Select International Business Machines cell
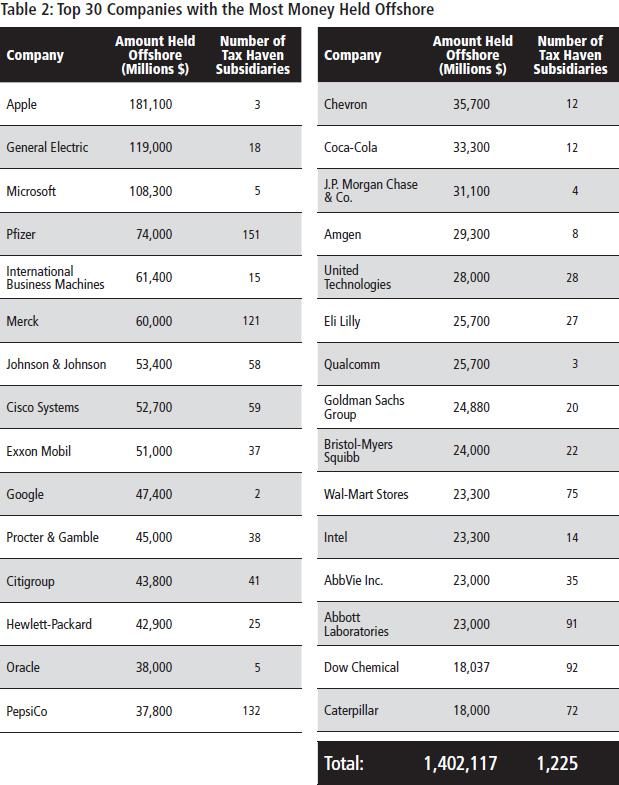Viewport: 619px width, 785px height. 54,277
